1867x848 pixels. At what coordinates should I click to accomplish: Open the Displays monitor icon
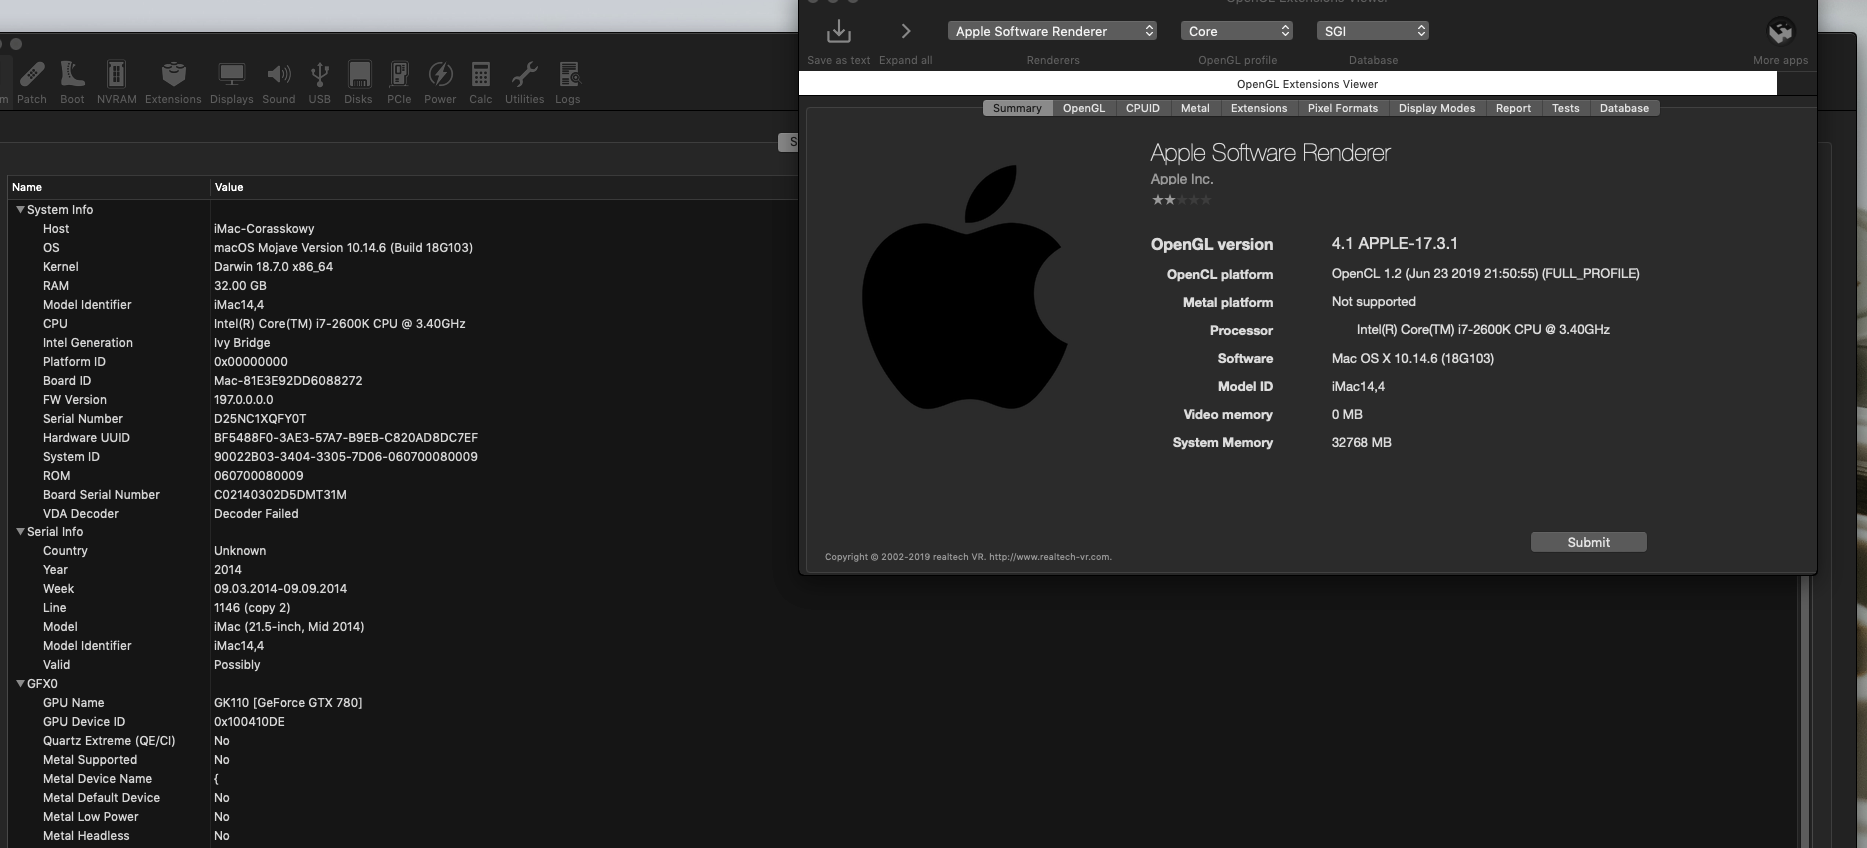(x=231, y=82)
